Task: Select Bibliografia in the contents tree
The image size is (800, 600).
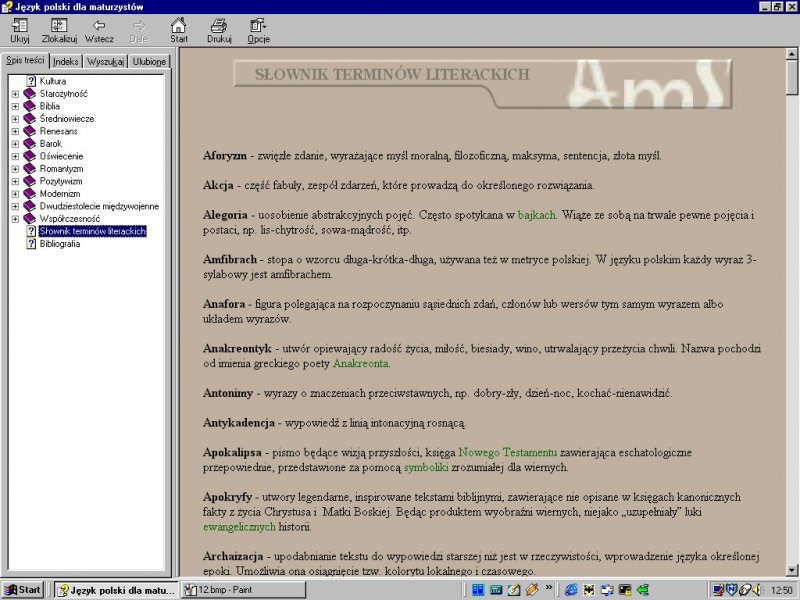Action: point(60,244)
